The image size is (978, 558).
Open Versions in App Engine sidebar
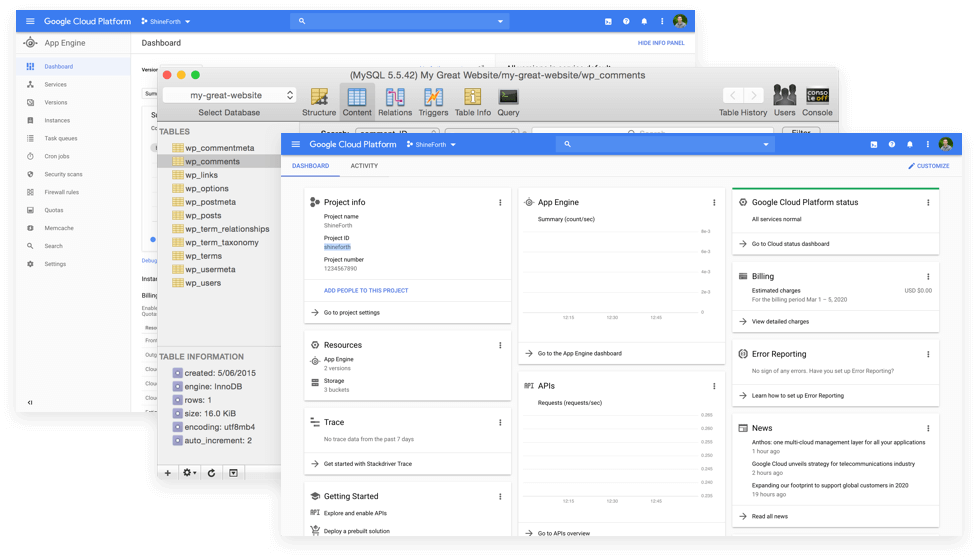[56, 102]
